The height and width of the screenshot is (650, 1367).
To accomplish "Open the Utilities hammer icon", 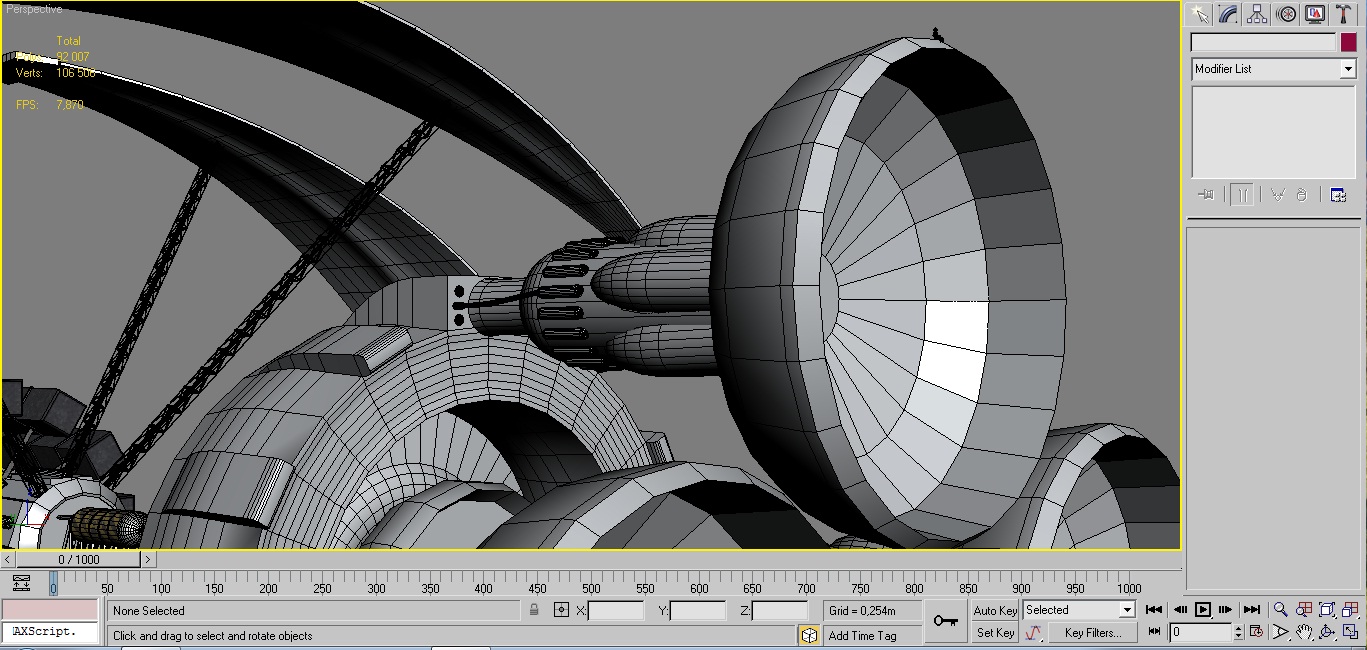I will (x=1344, y=14).
